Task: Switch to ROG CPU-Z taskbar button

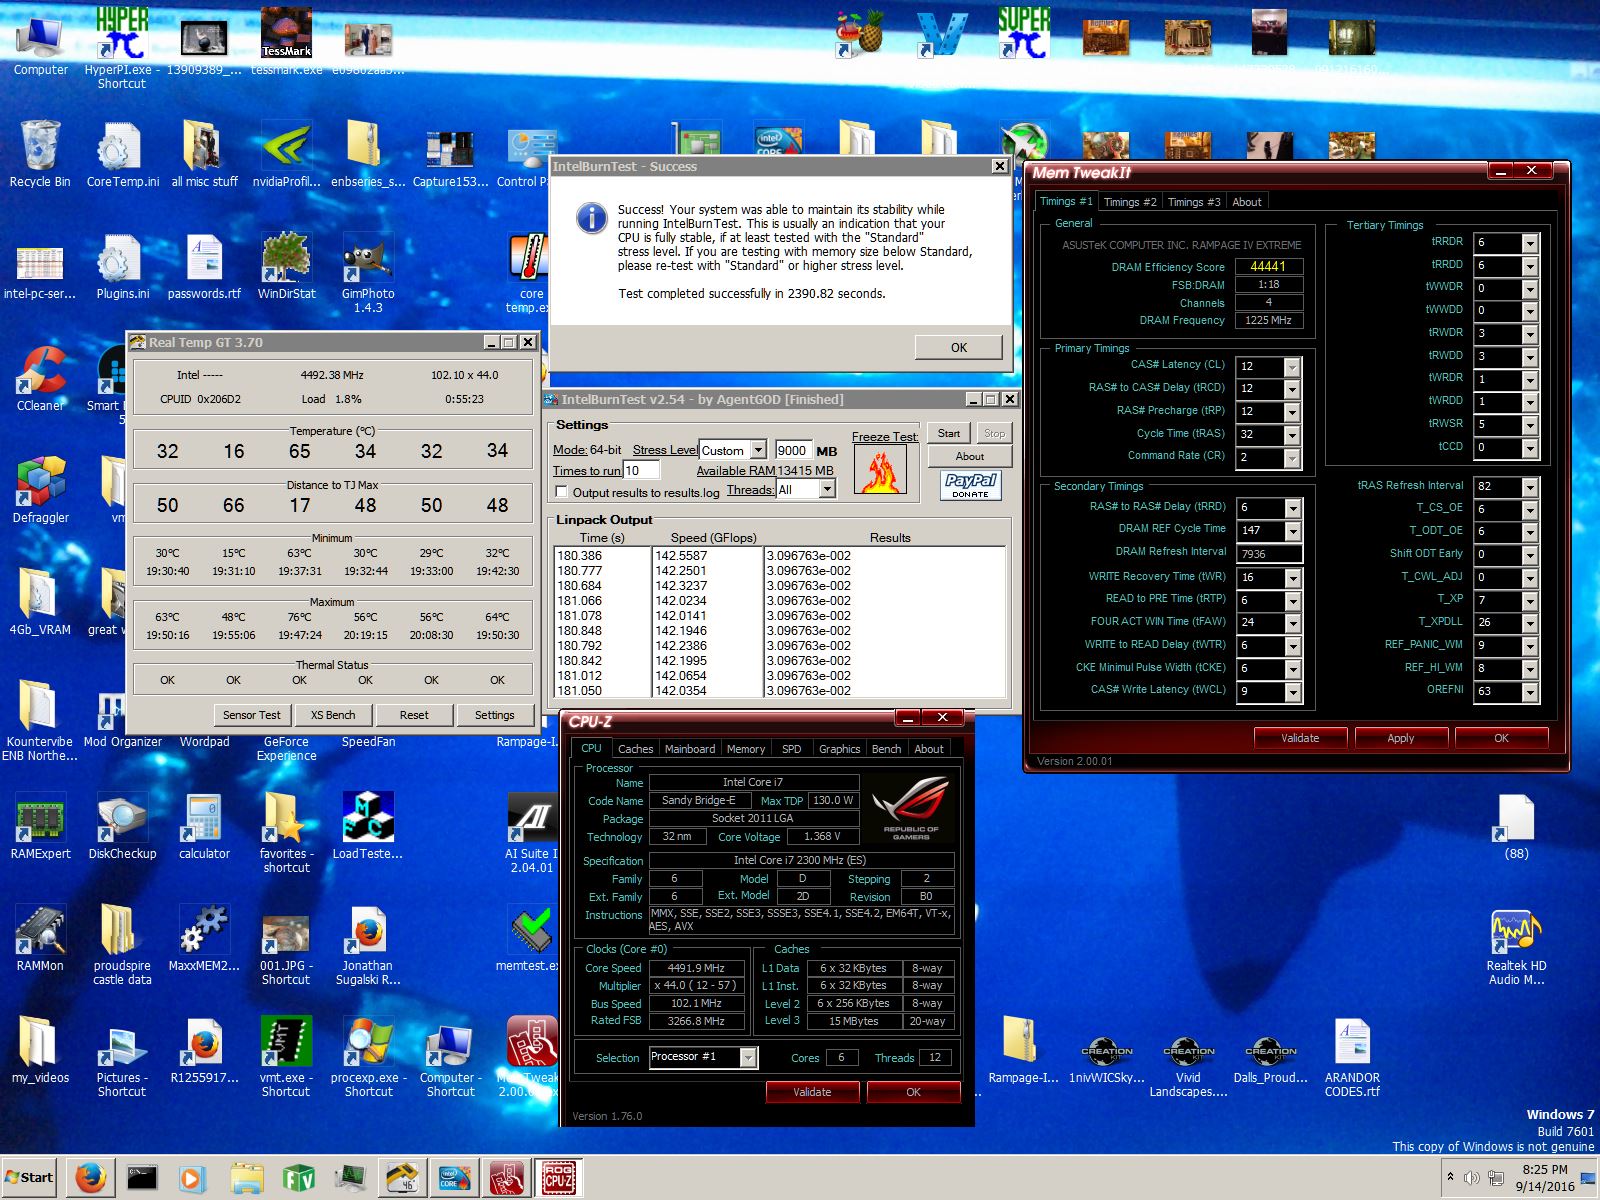Action: 558,1178
